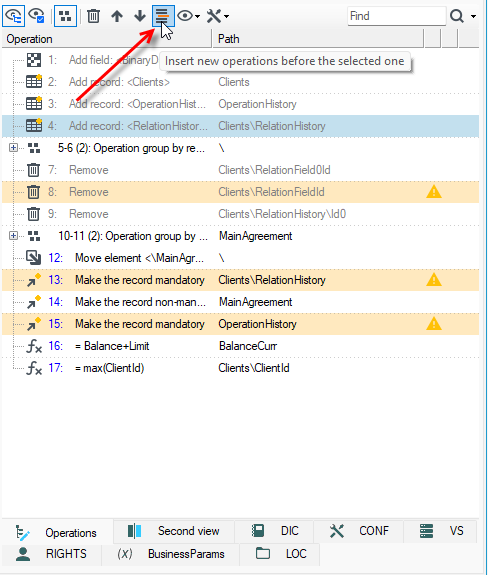Viewport: 488px width, 575px height.
Task: Click icon of row 14 non-mandatory
Action: pos(34,302)
